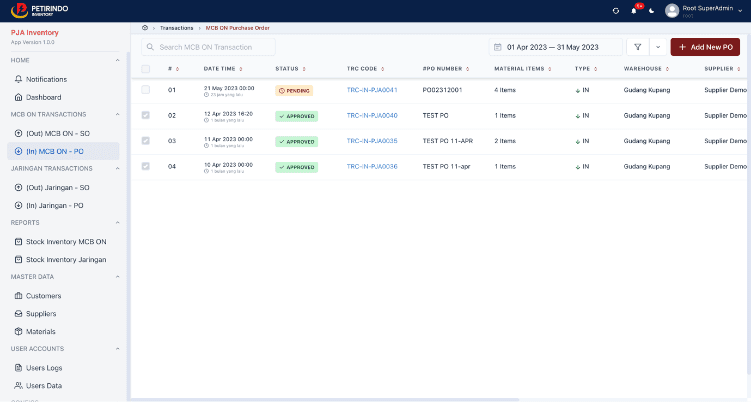Collapse the USER ACCOUNTS section
The image size is (751, 405).
click(117, 349)
